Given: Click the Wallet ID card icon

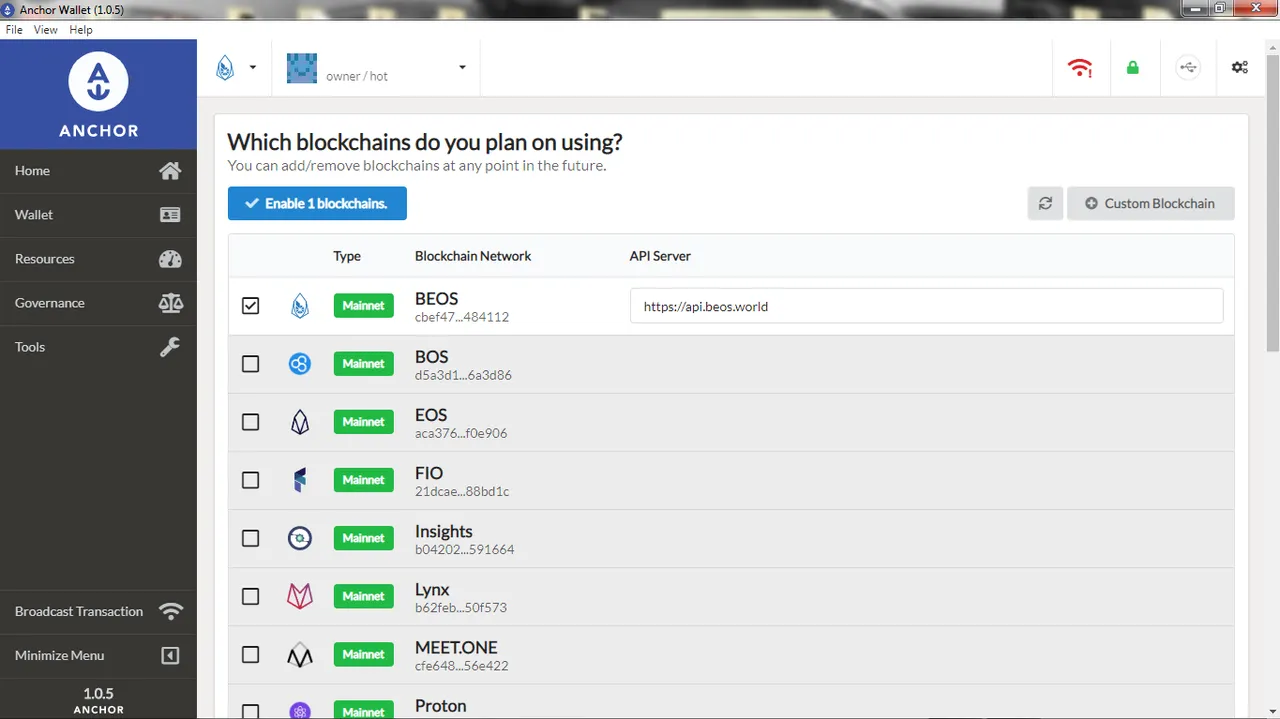Looking at the screenshot, I should click(x=170, y=215).
